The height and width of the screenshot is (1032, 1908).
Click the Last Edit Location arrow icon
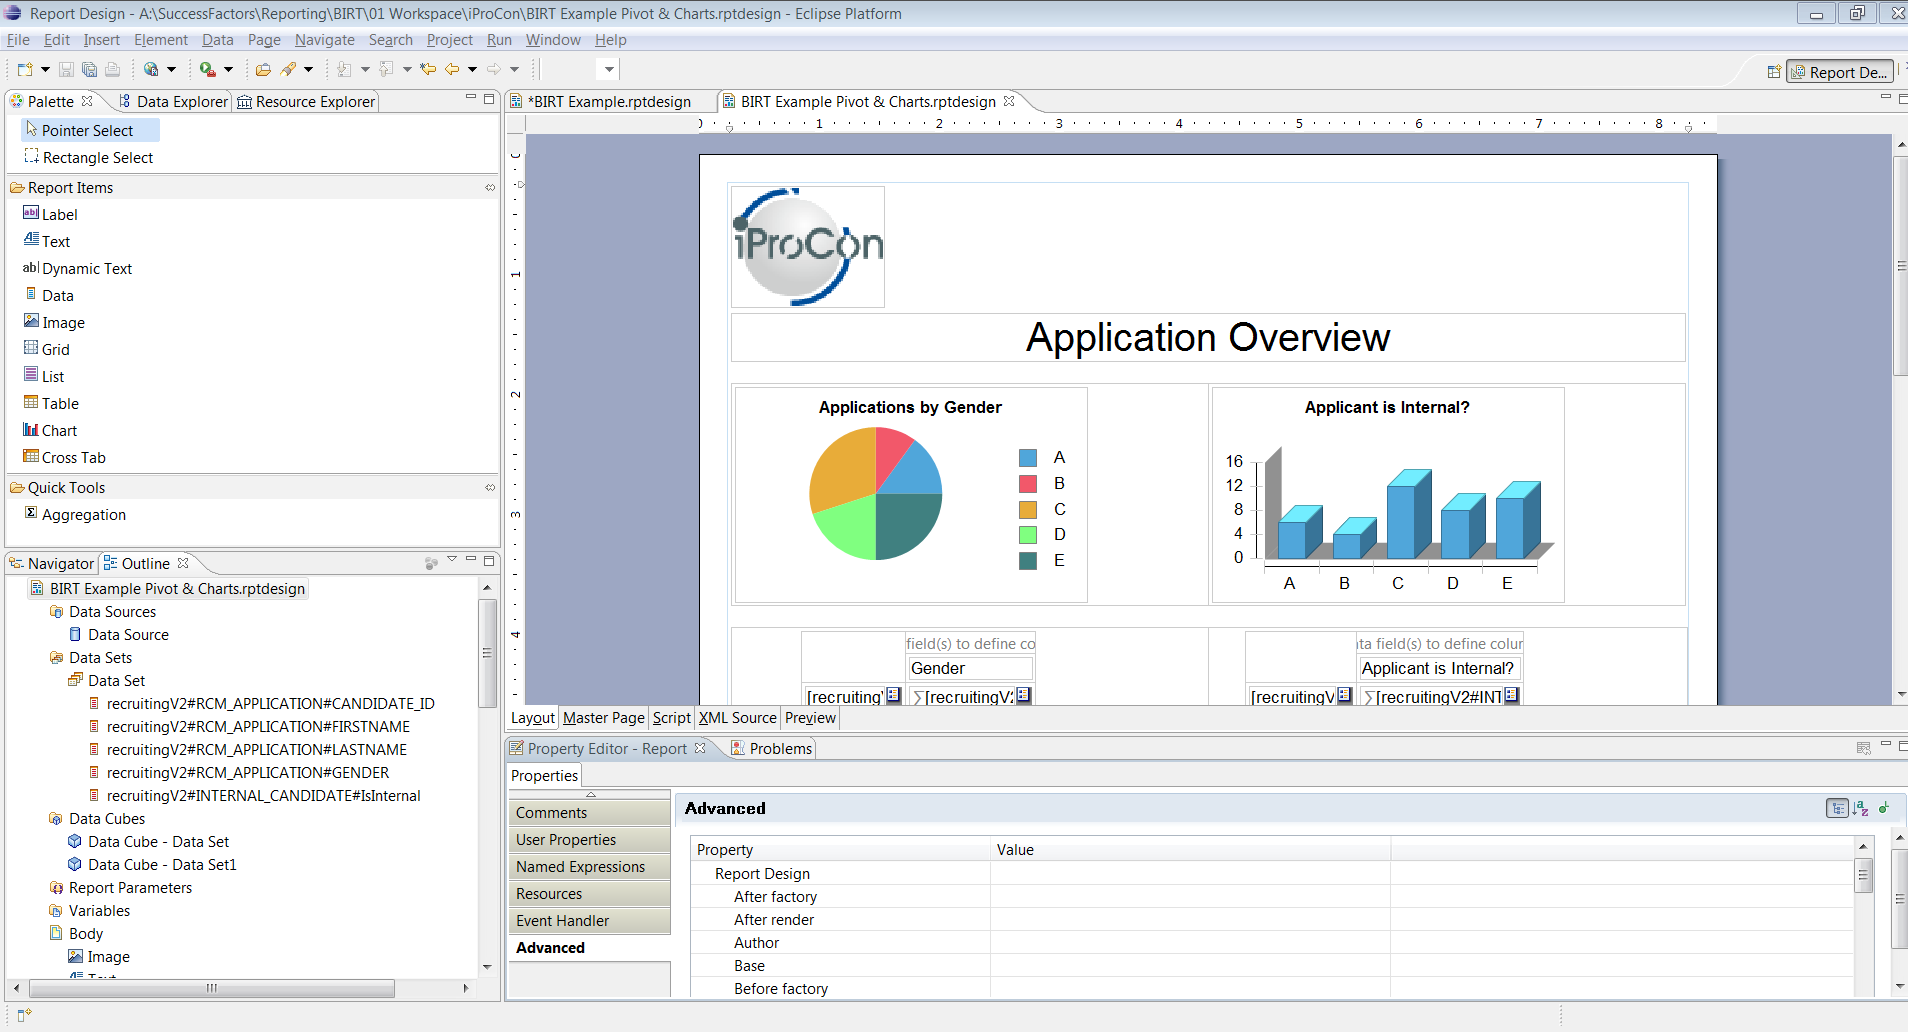click(428, 69)
